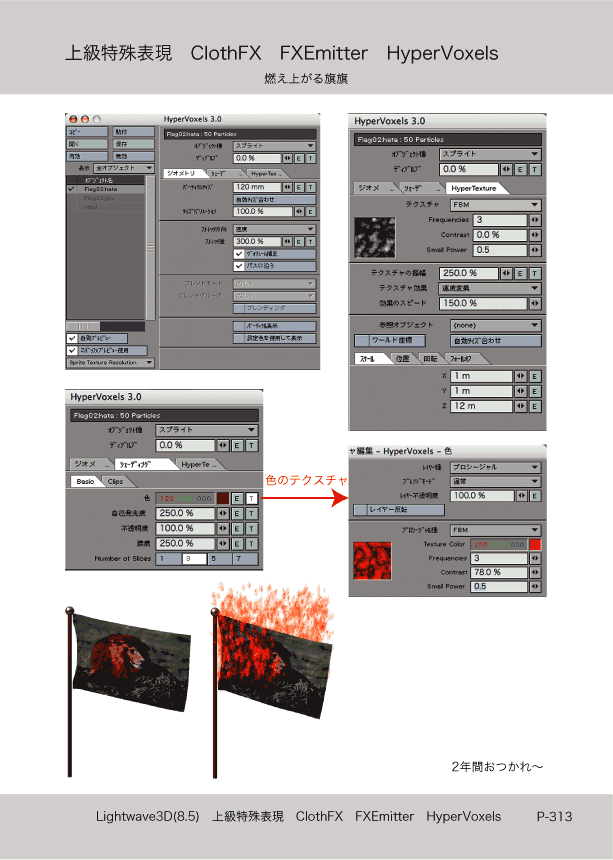
Task: Click the red Texture Color swatch
Action: 535,544
